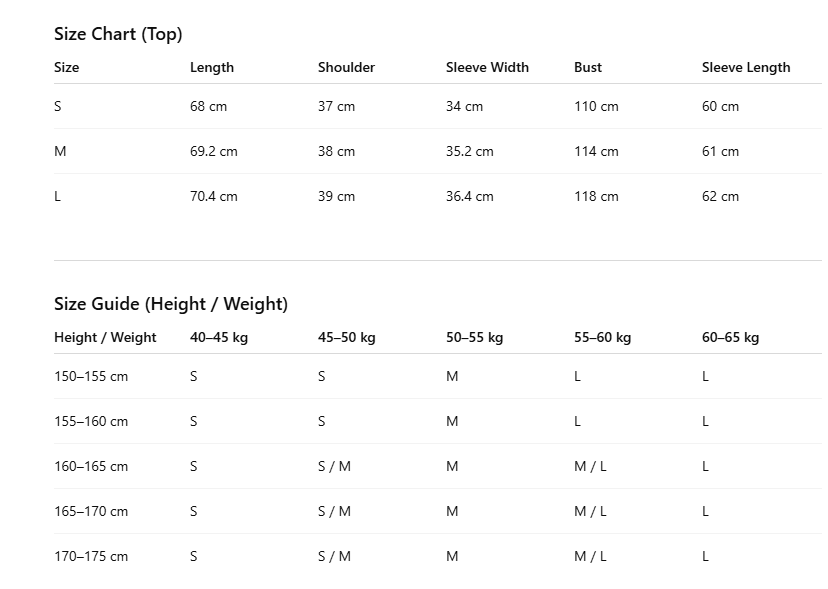Click S / M cell in 165–170 cm row

(x=334, y=511)
